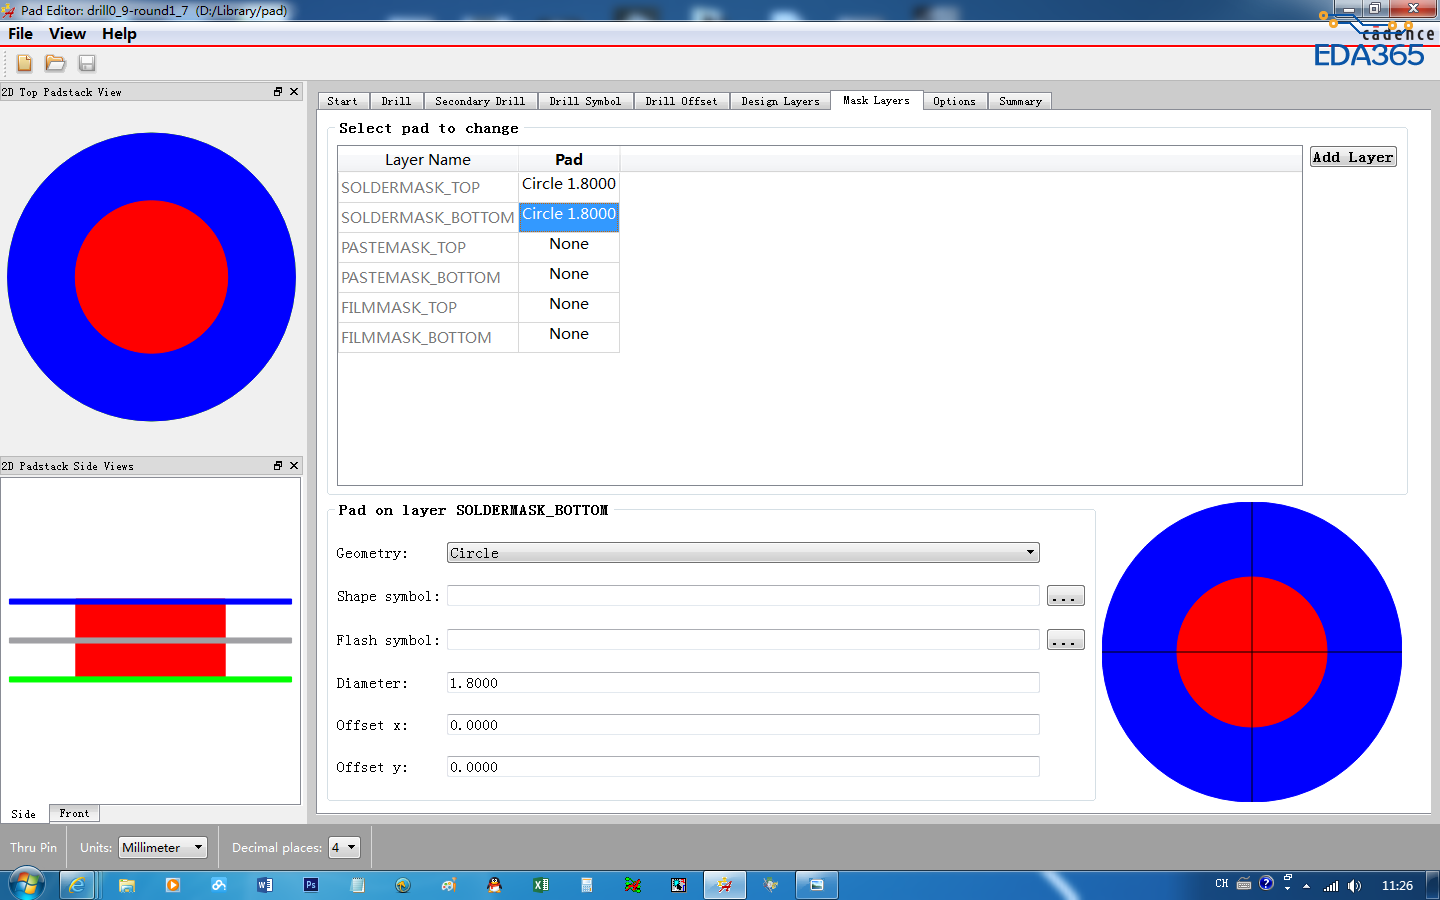Viewport: 1440px width, 900px height.
Task: Switch to the Drill Symbol tab
Action: coord(585,101)
